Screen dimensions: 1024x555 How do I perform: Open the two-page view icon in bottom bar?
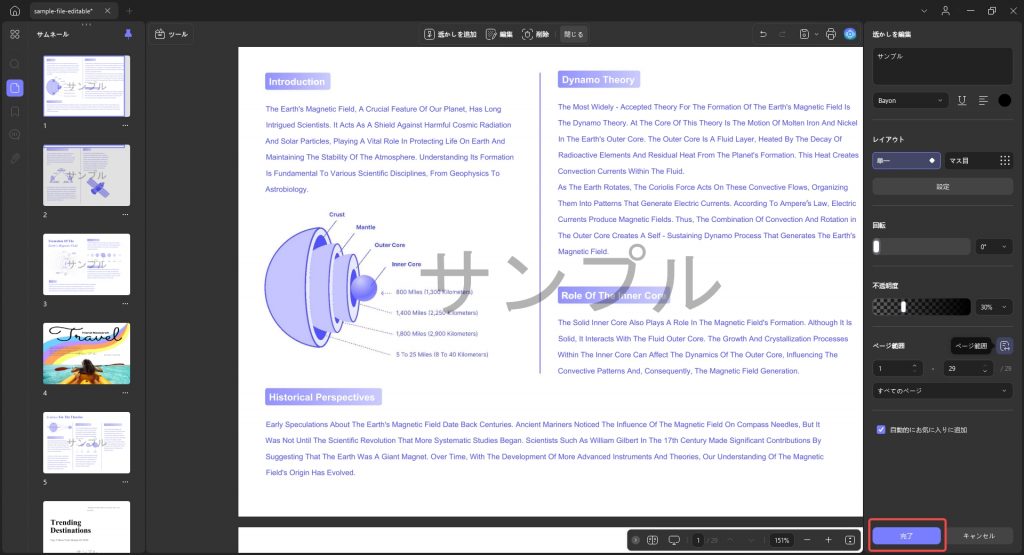pyautogui.click(x=652, y=540)
